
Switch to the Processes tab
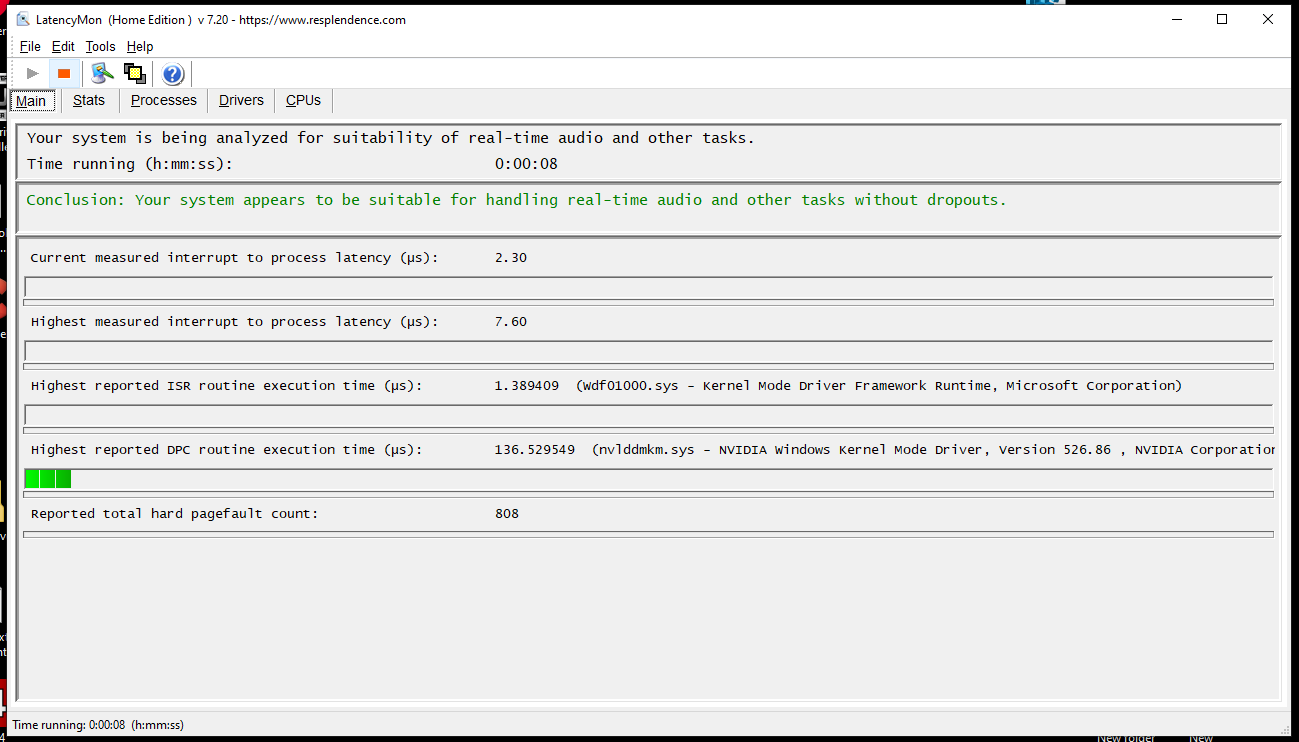(164, 100)
